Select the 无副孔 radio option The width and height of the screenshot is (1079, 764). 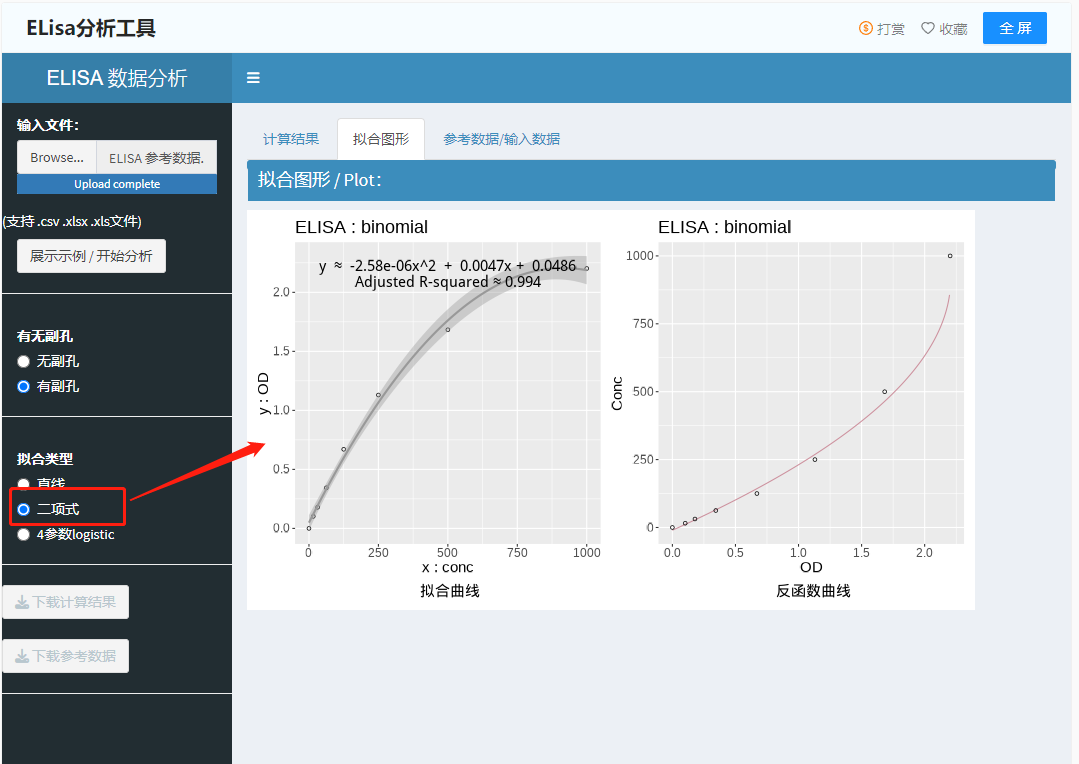point(23,361)
